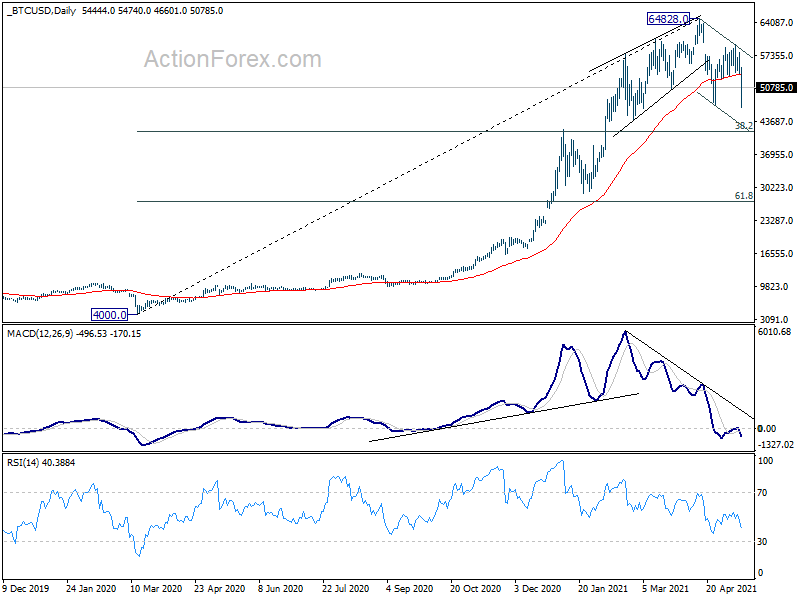The height and width of the screenshot is (600, 800).
Task: Select the _BTCUSD,Daily chart title
Action: tap(41, 11)
